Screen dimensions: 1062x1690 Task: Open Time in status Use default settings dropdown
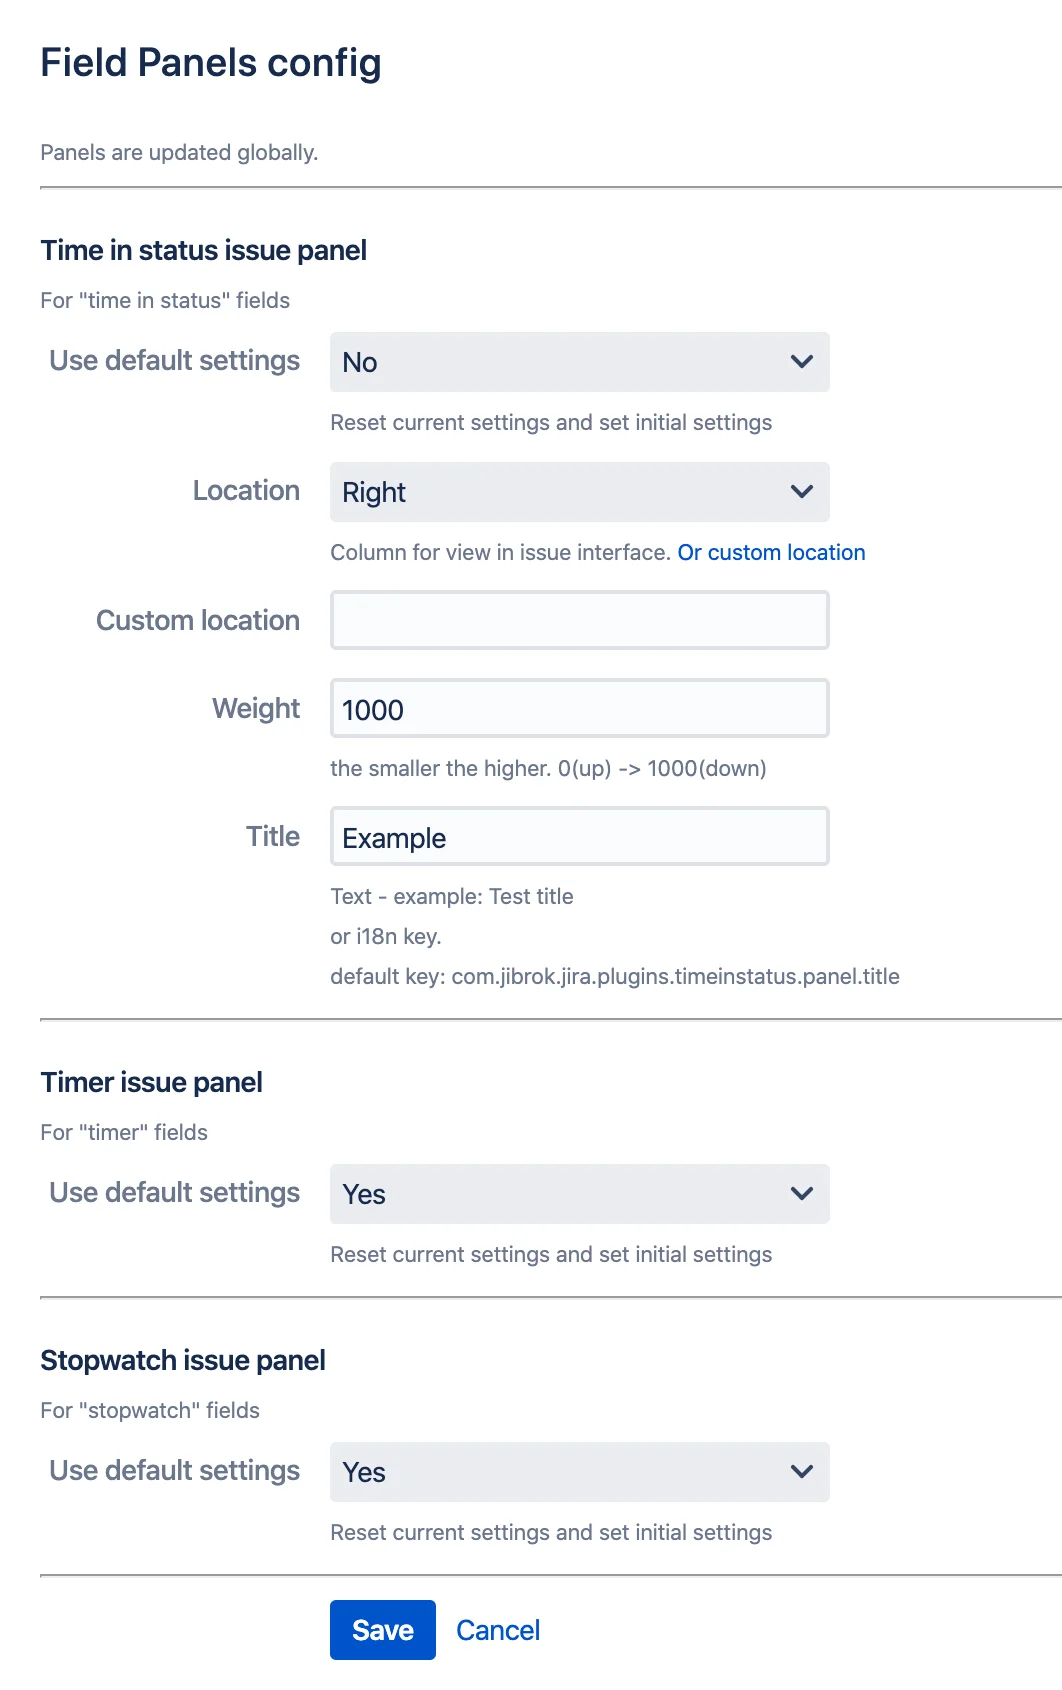tap(580, 362)
